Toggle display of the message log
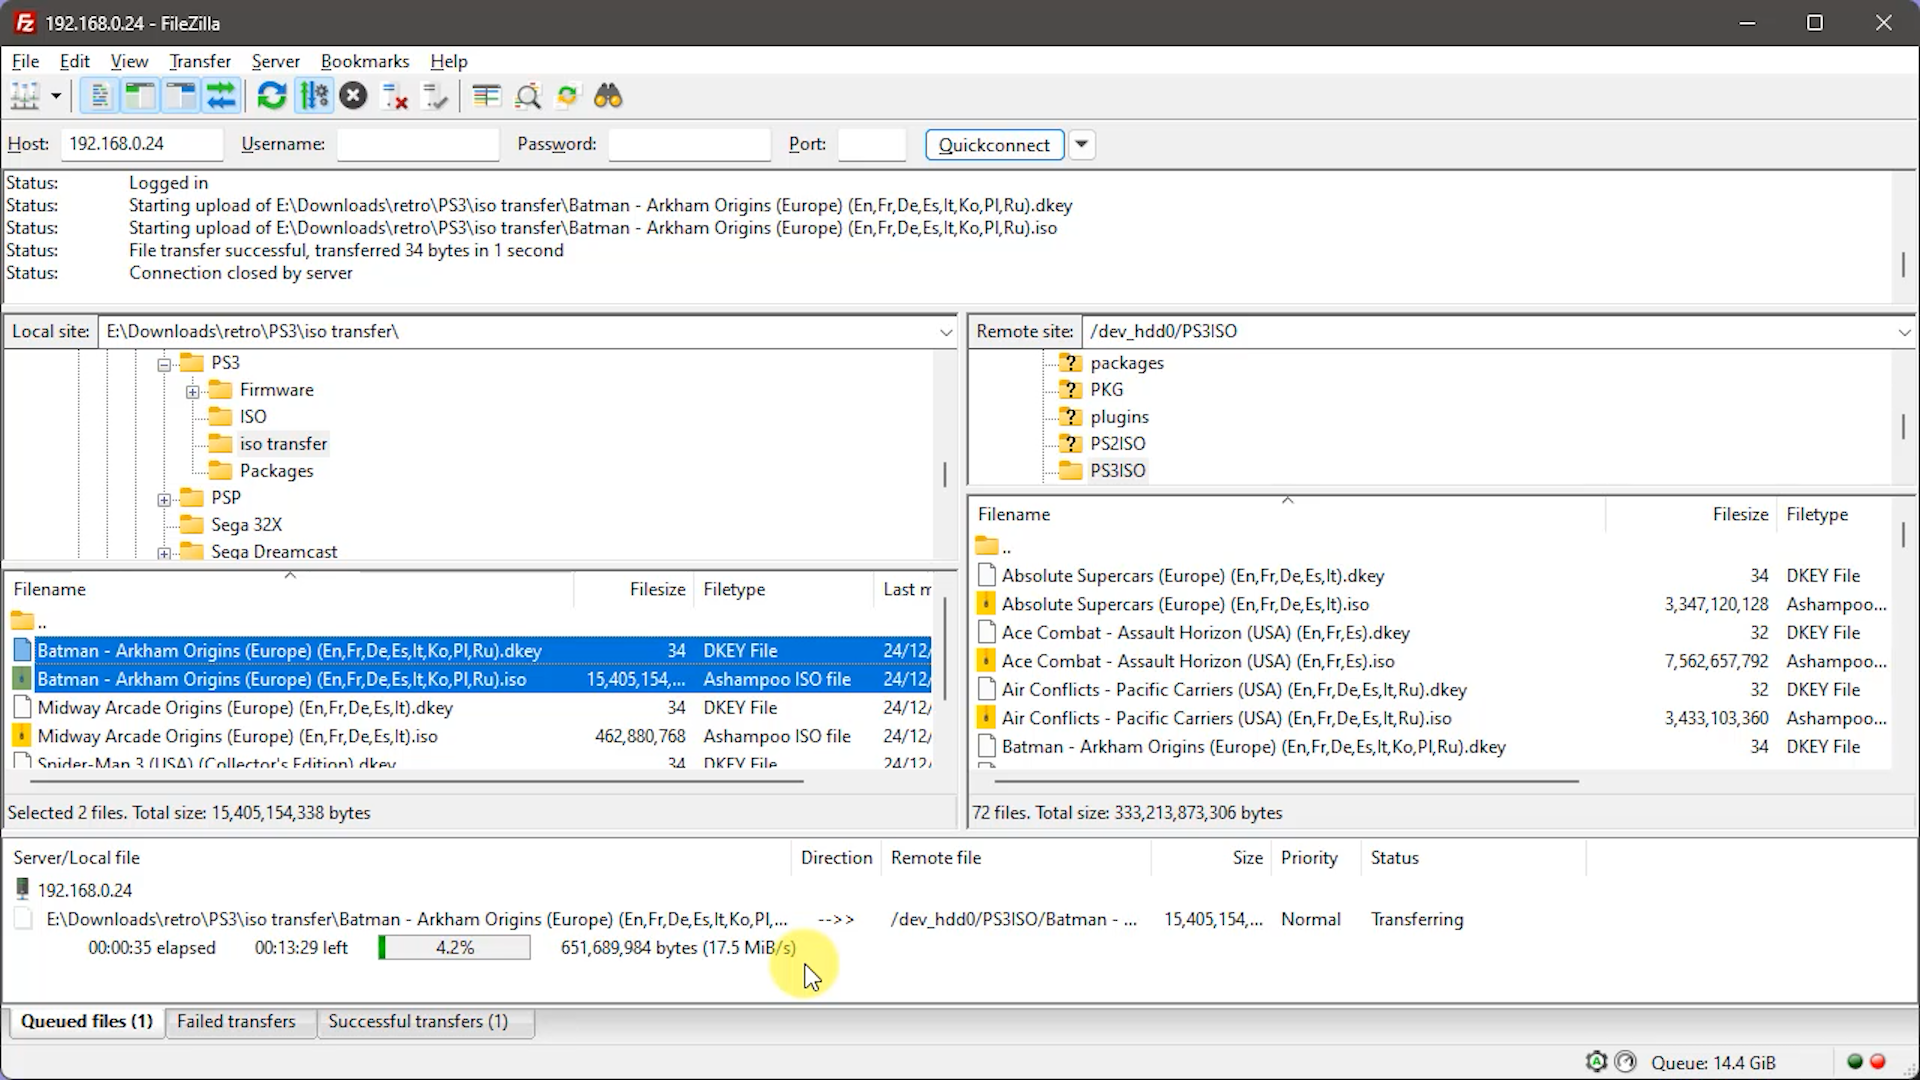 pyautogui.click(x=97, y=95)
